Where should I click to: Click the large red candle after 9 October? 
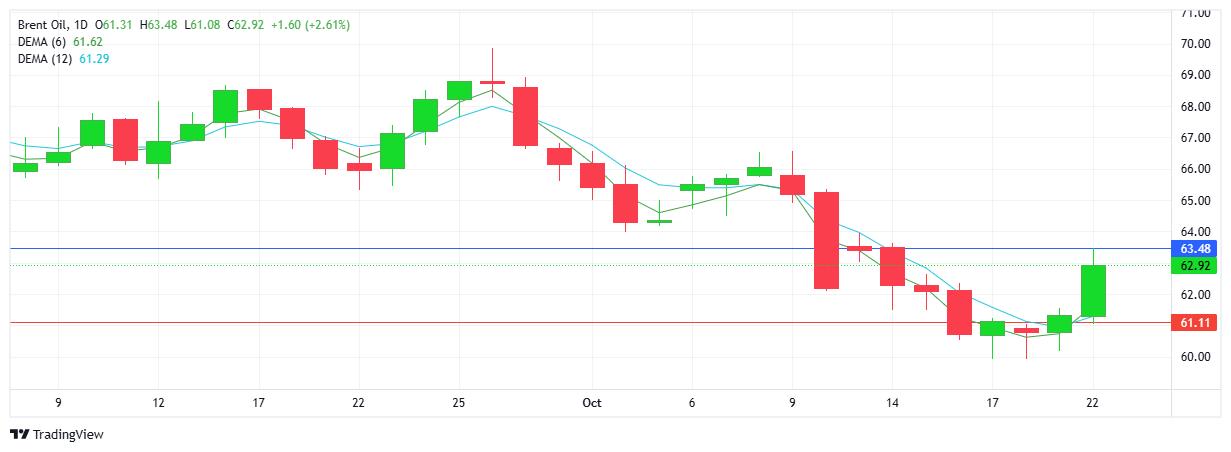[x=826, y=240]
